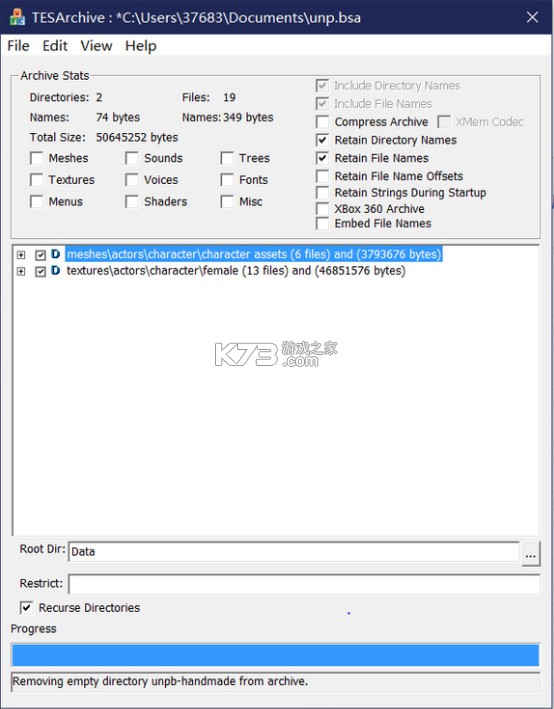
Task: Expand the textures\actors\character\female directory node
Action: point(21,271)
